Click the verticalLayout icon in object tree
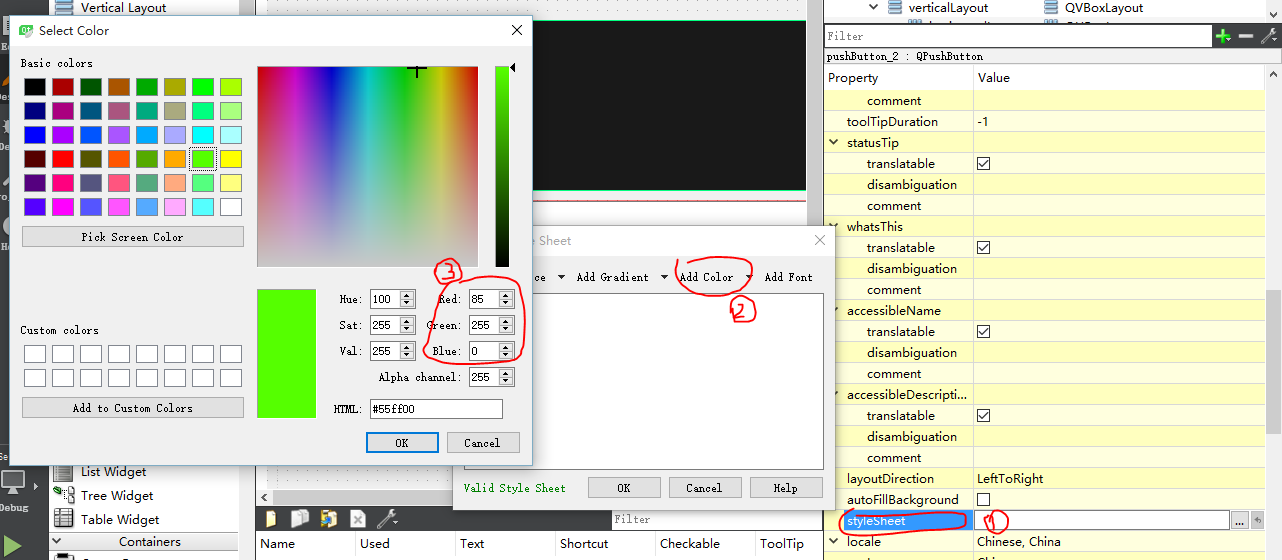 (x=893, y=8)
